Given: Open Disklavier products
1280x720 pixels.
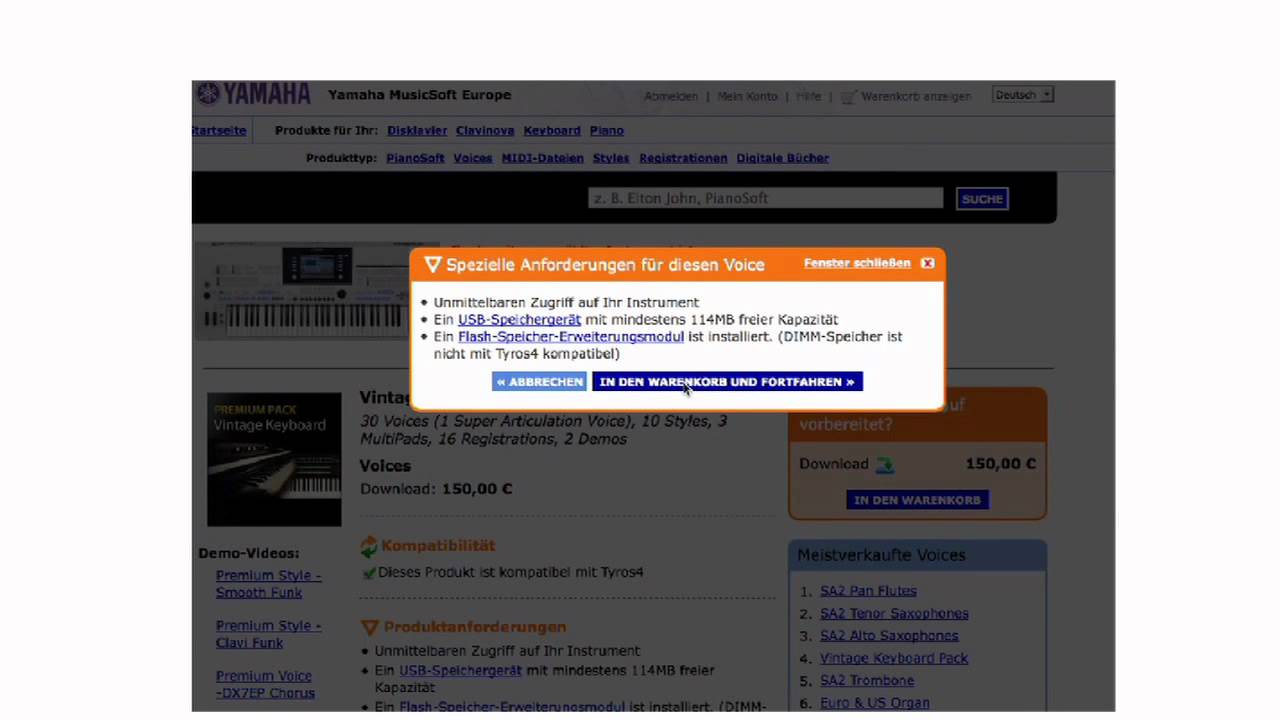Looking at the screenshot, I should [417, 130].
